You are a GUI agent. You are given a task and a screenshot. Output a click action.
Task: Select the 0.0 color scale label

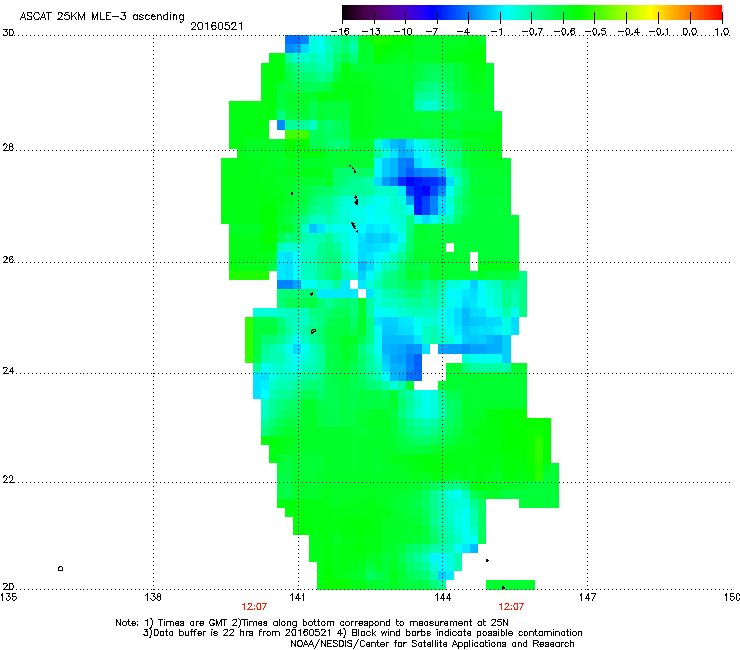pos(690,32)
